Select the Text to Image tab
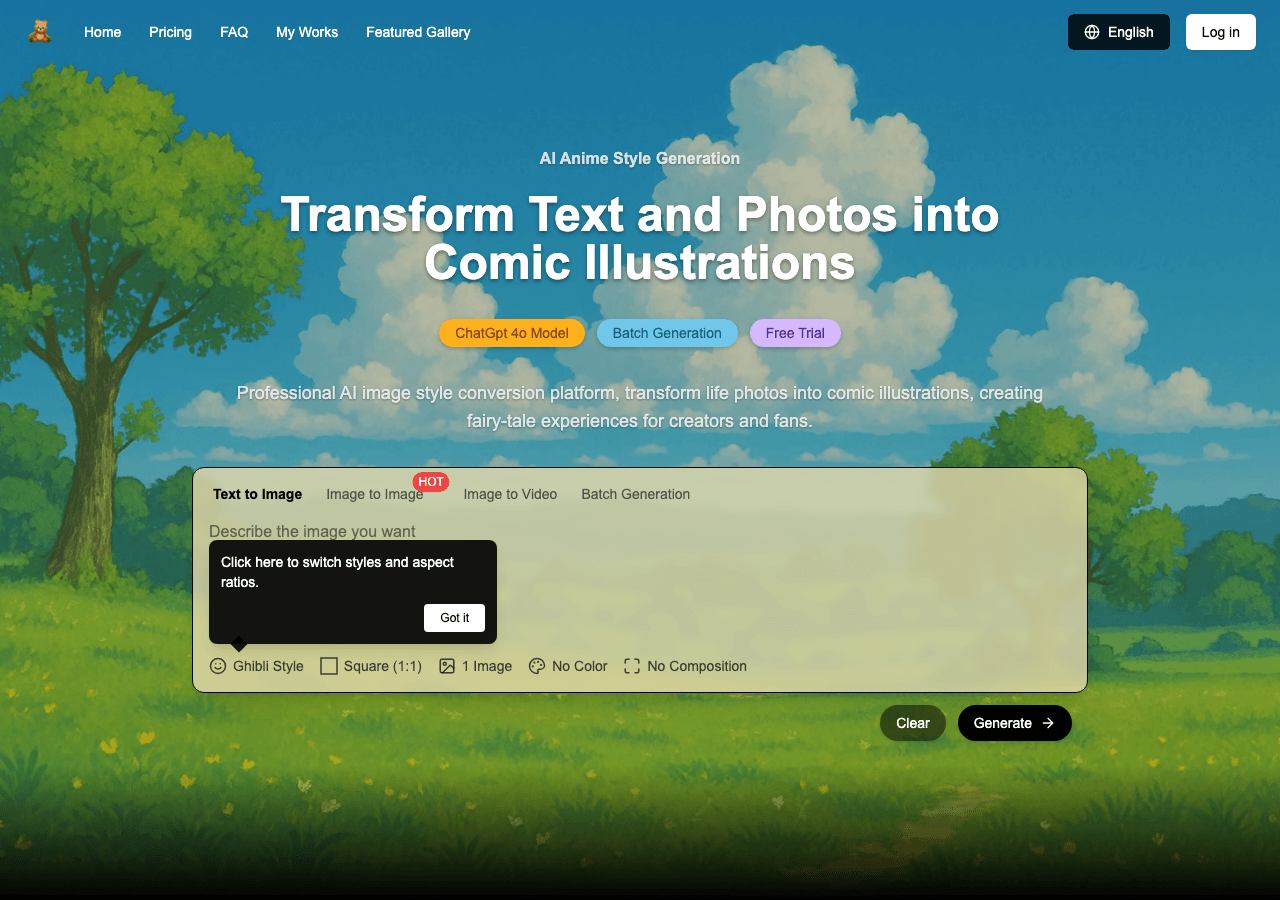This screenshot has width=1280, height=900. (x=257, y=494)
